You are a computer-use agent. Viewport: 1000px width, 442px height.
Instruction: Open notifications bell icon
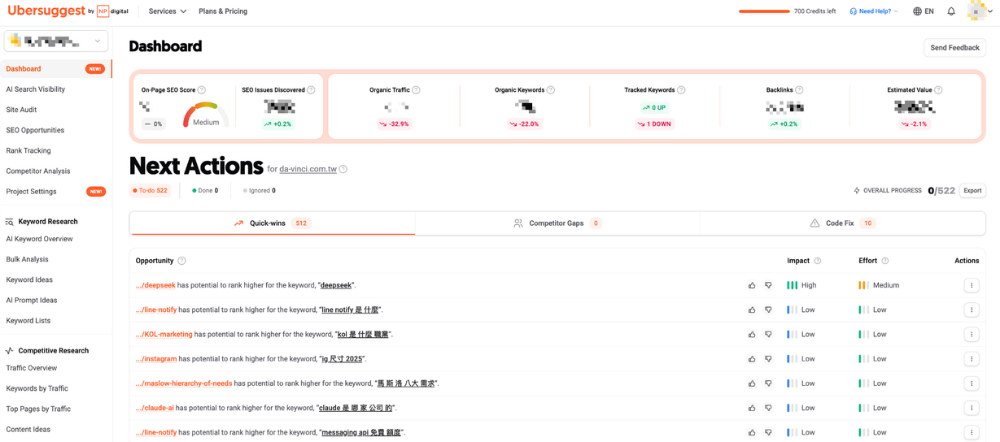(x=951, y=11)
